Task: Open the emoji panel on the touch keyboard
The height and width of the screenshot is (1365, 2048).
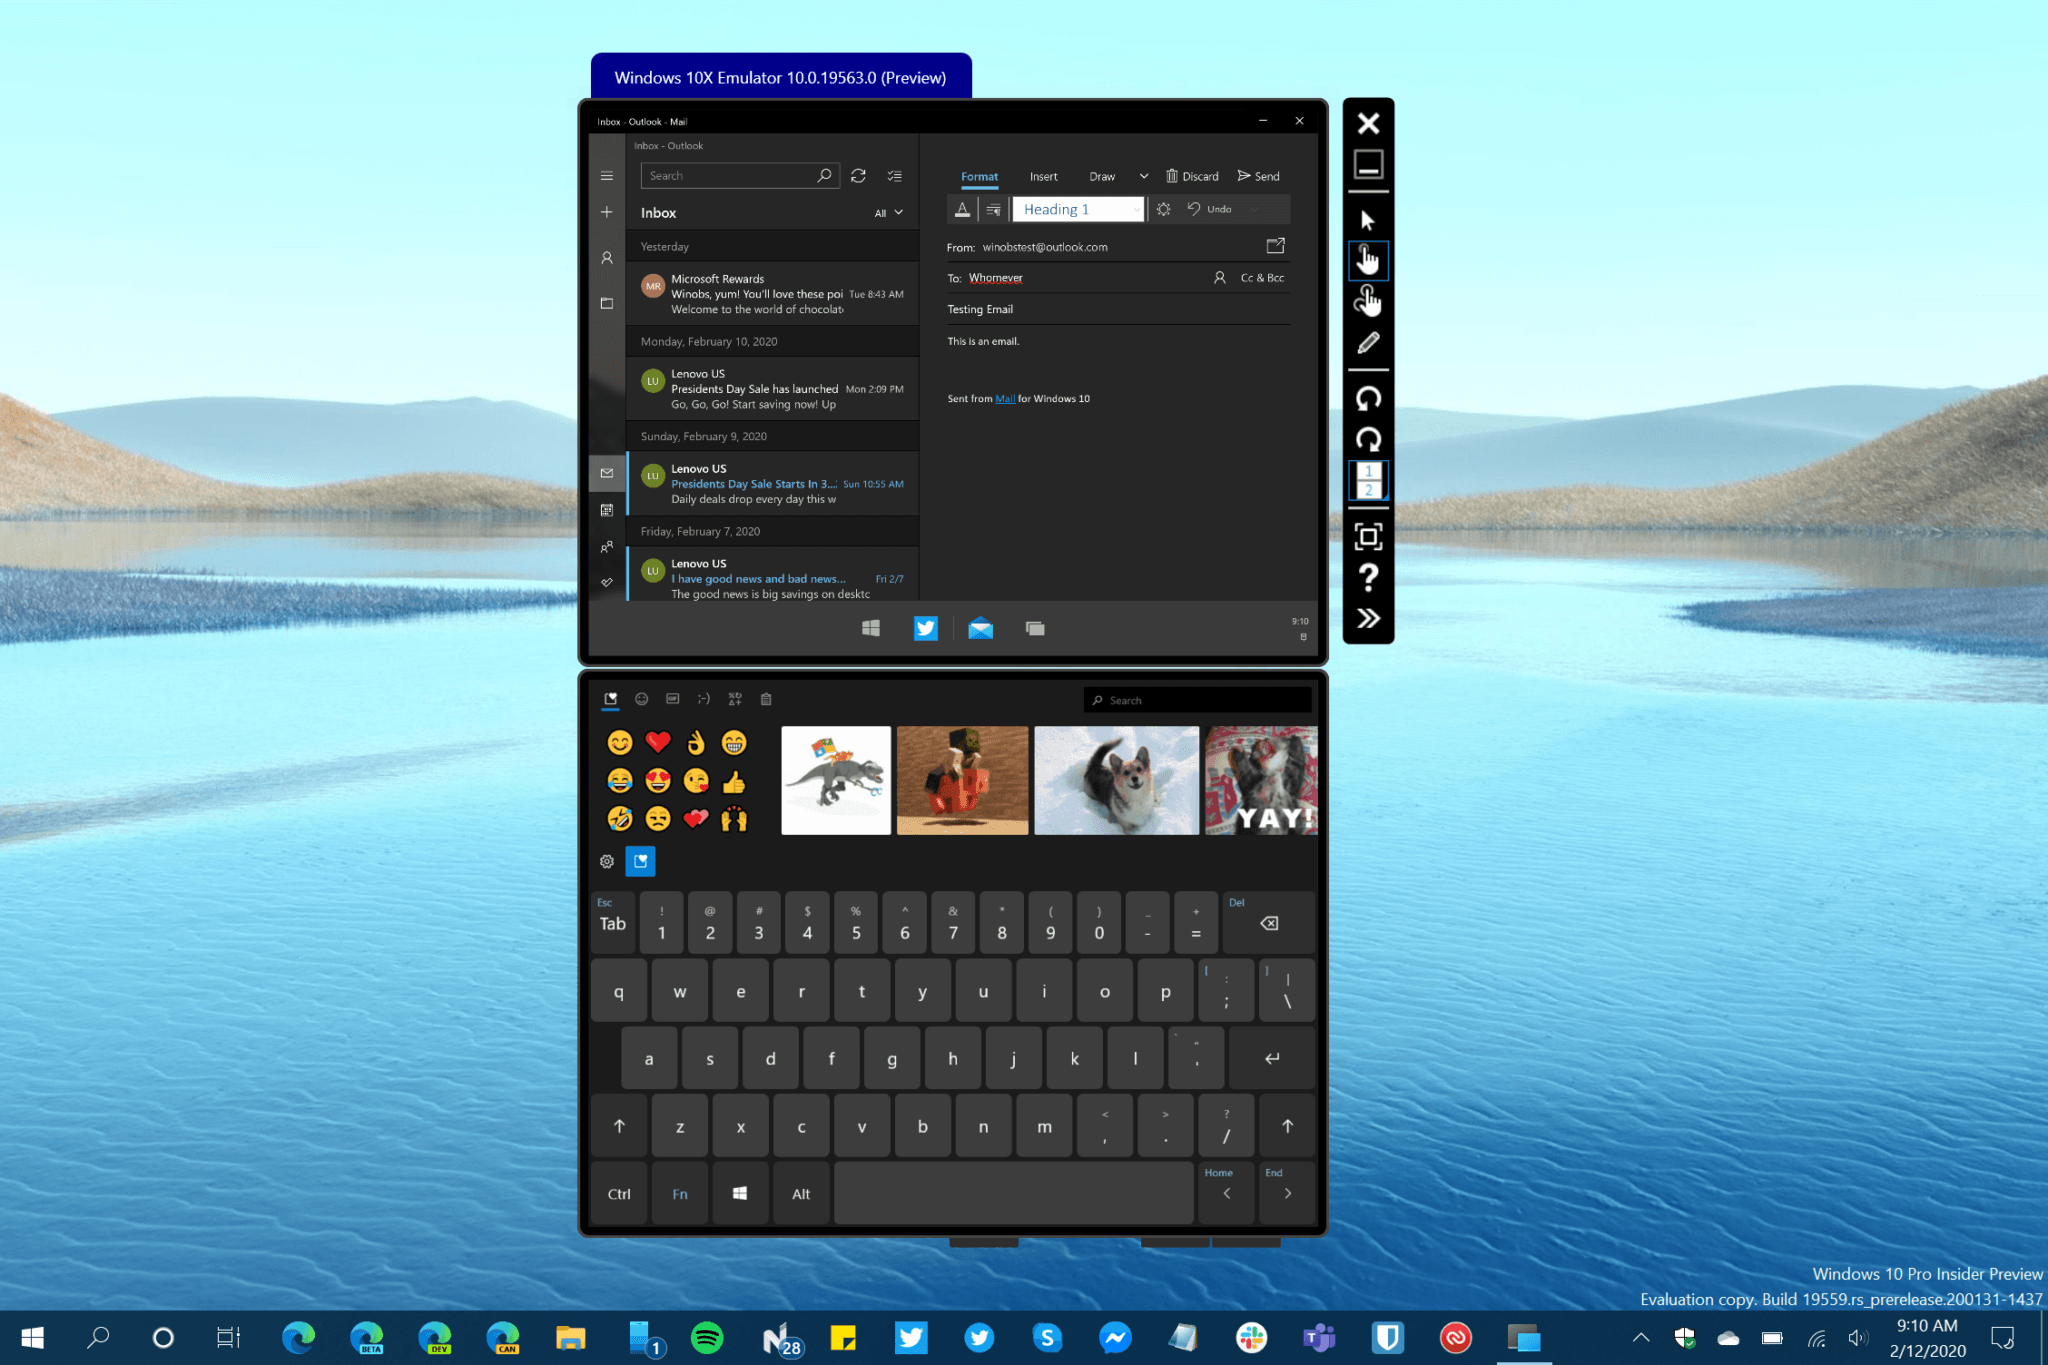Action: [x=641, y=699]
